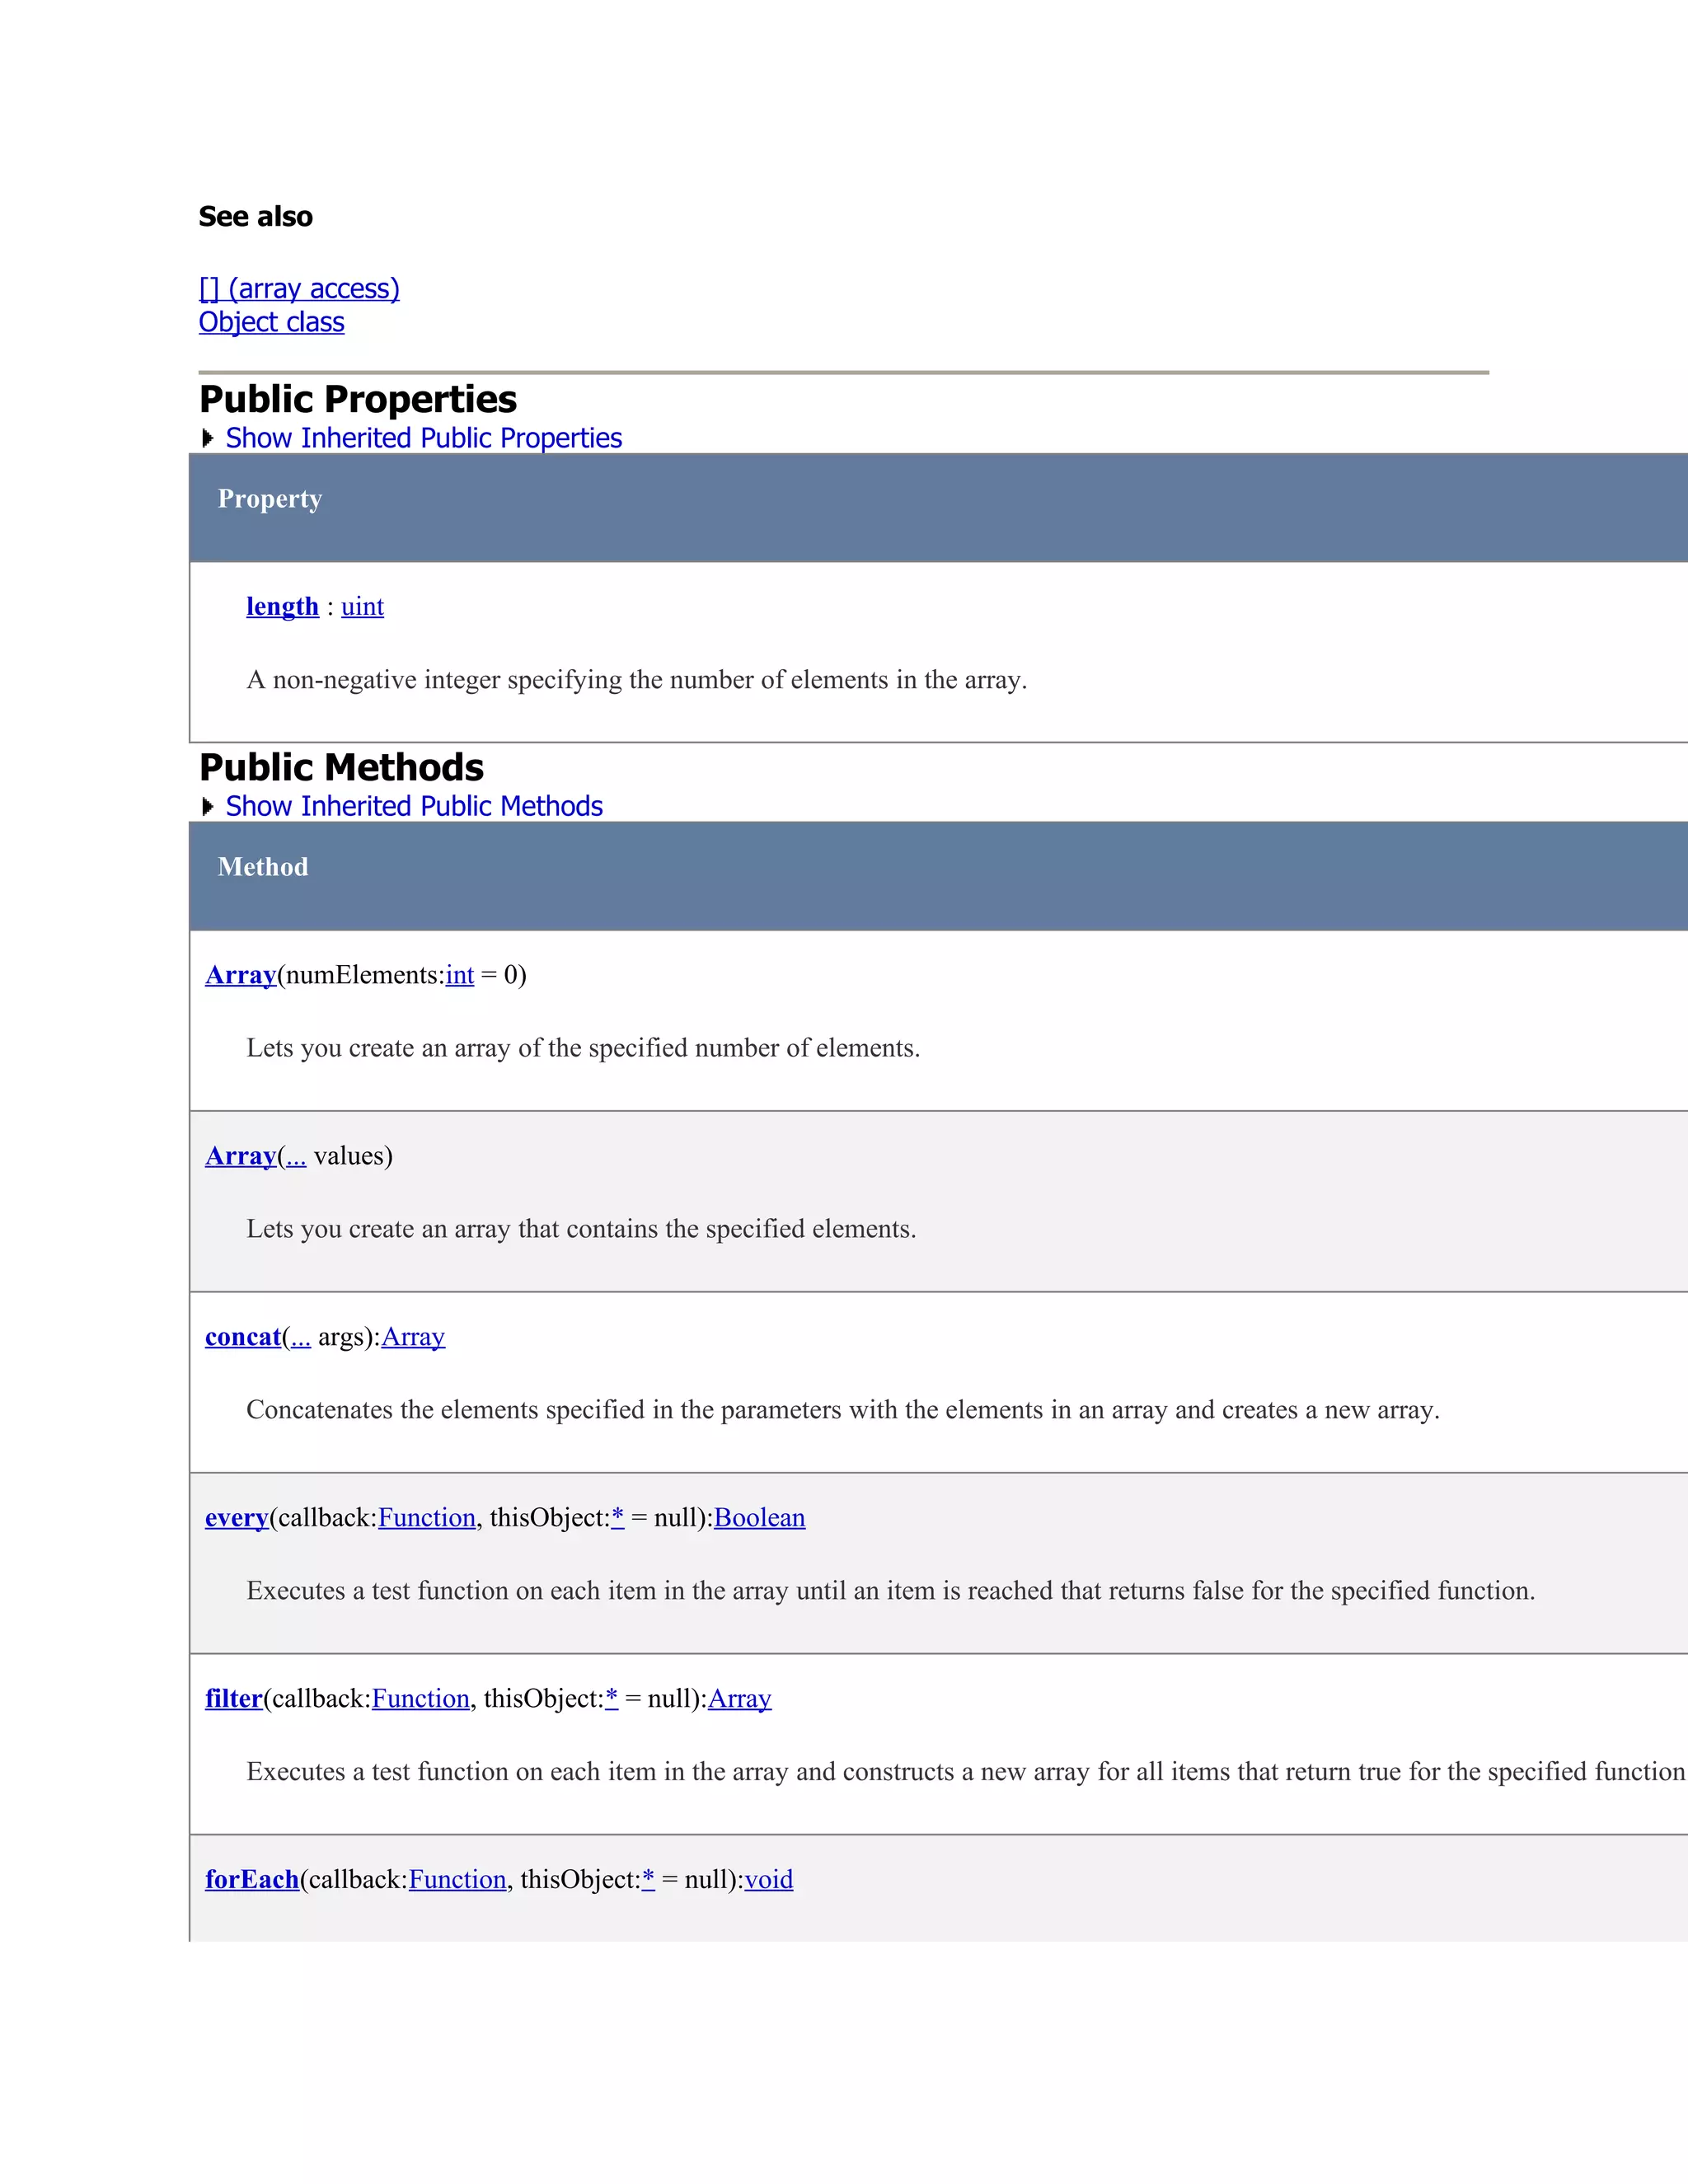Open Boolean return type link
Image resolution: width=1688 pixels, height=2184 pixels.
click(759, 1517)
